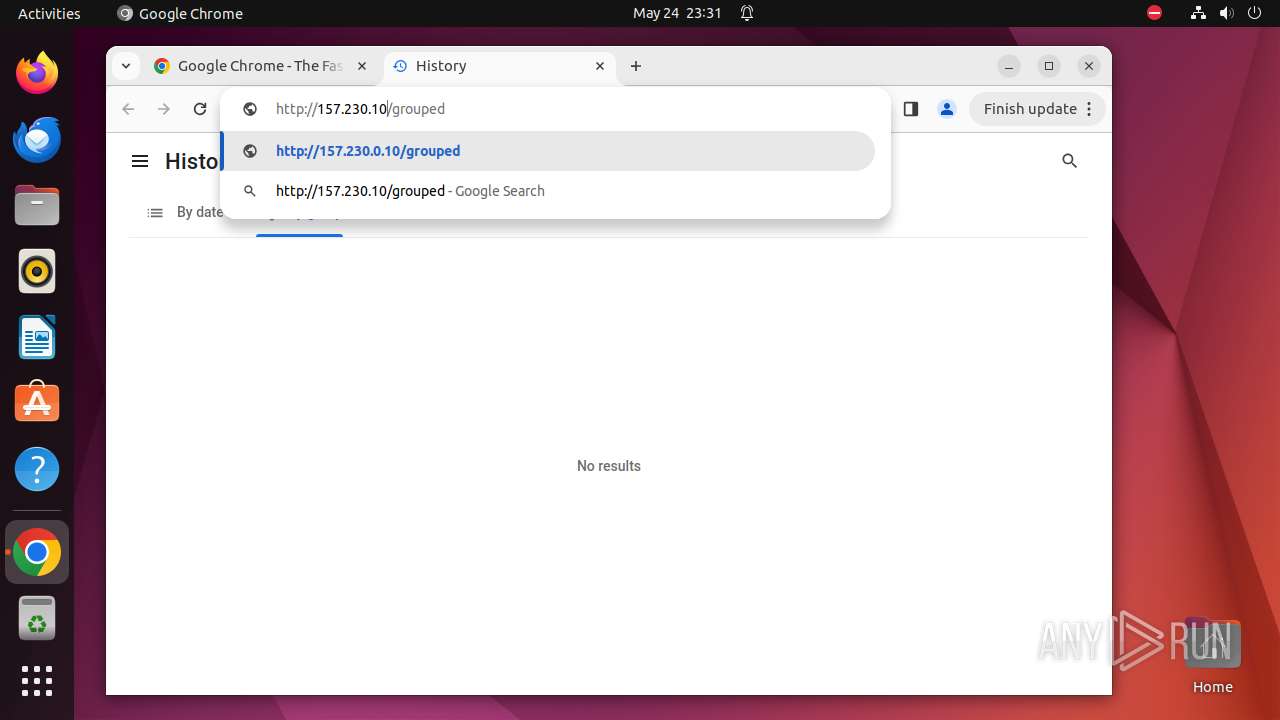This screenshot has height=720, width=1280.
Task: Open Ubuntu Software store icon
Action: pos(37,403)
